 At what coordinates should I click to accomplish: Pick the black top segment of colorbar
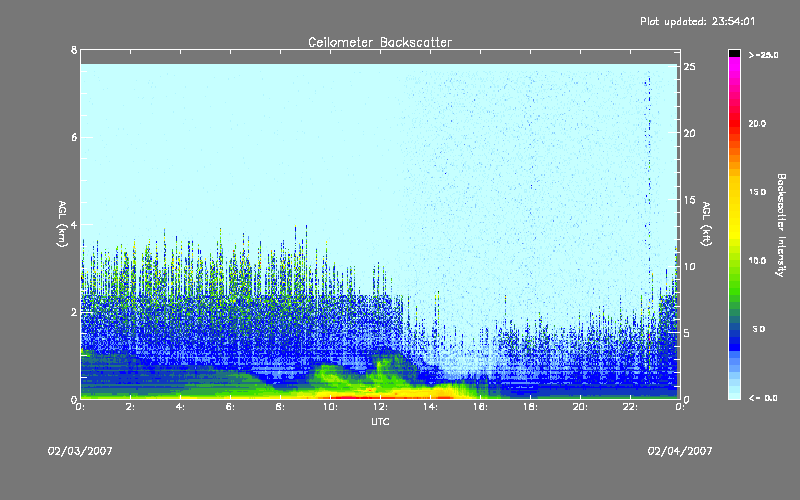click(734, 53)
